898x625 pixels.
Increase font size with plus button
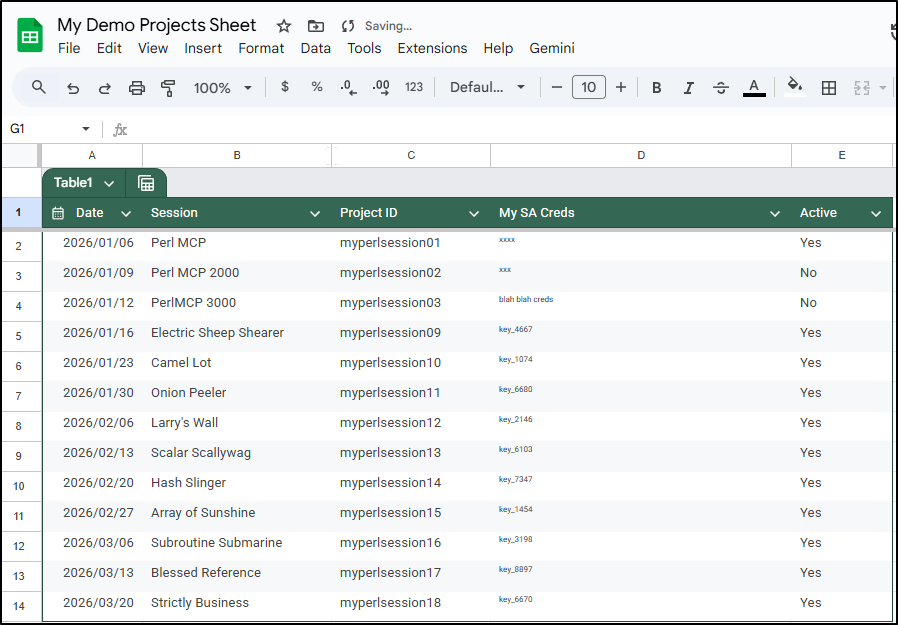(x=621, y=88)
